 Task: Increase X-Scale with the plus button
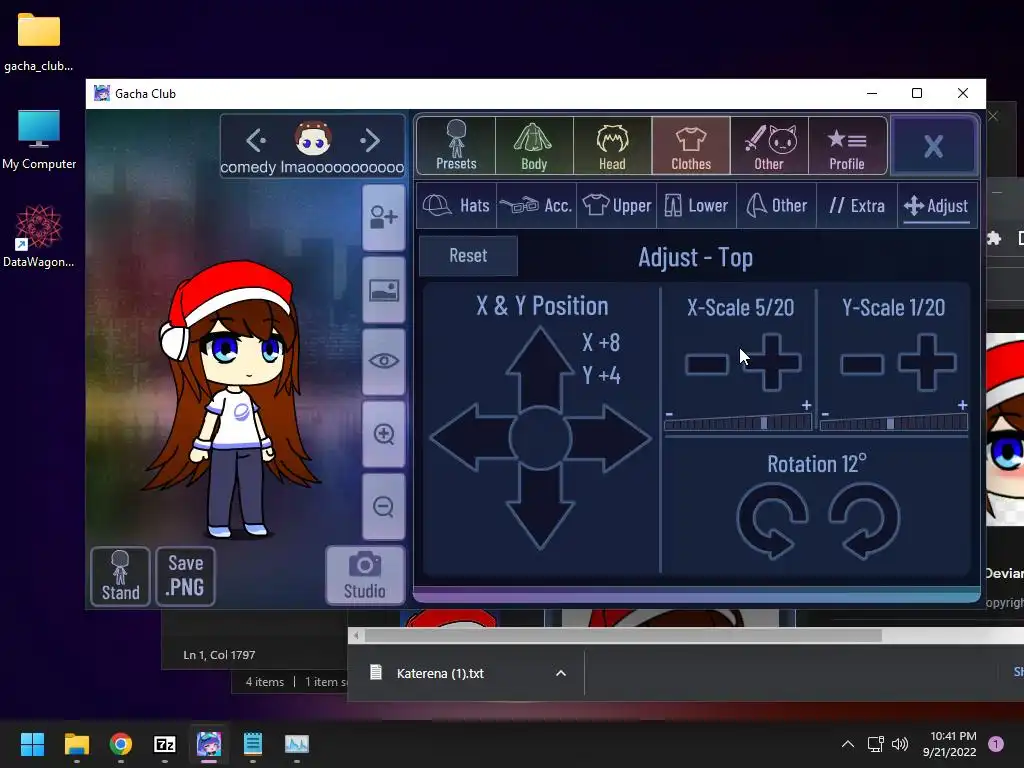[x=772, y=362]
